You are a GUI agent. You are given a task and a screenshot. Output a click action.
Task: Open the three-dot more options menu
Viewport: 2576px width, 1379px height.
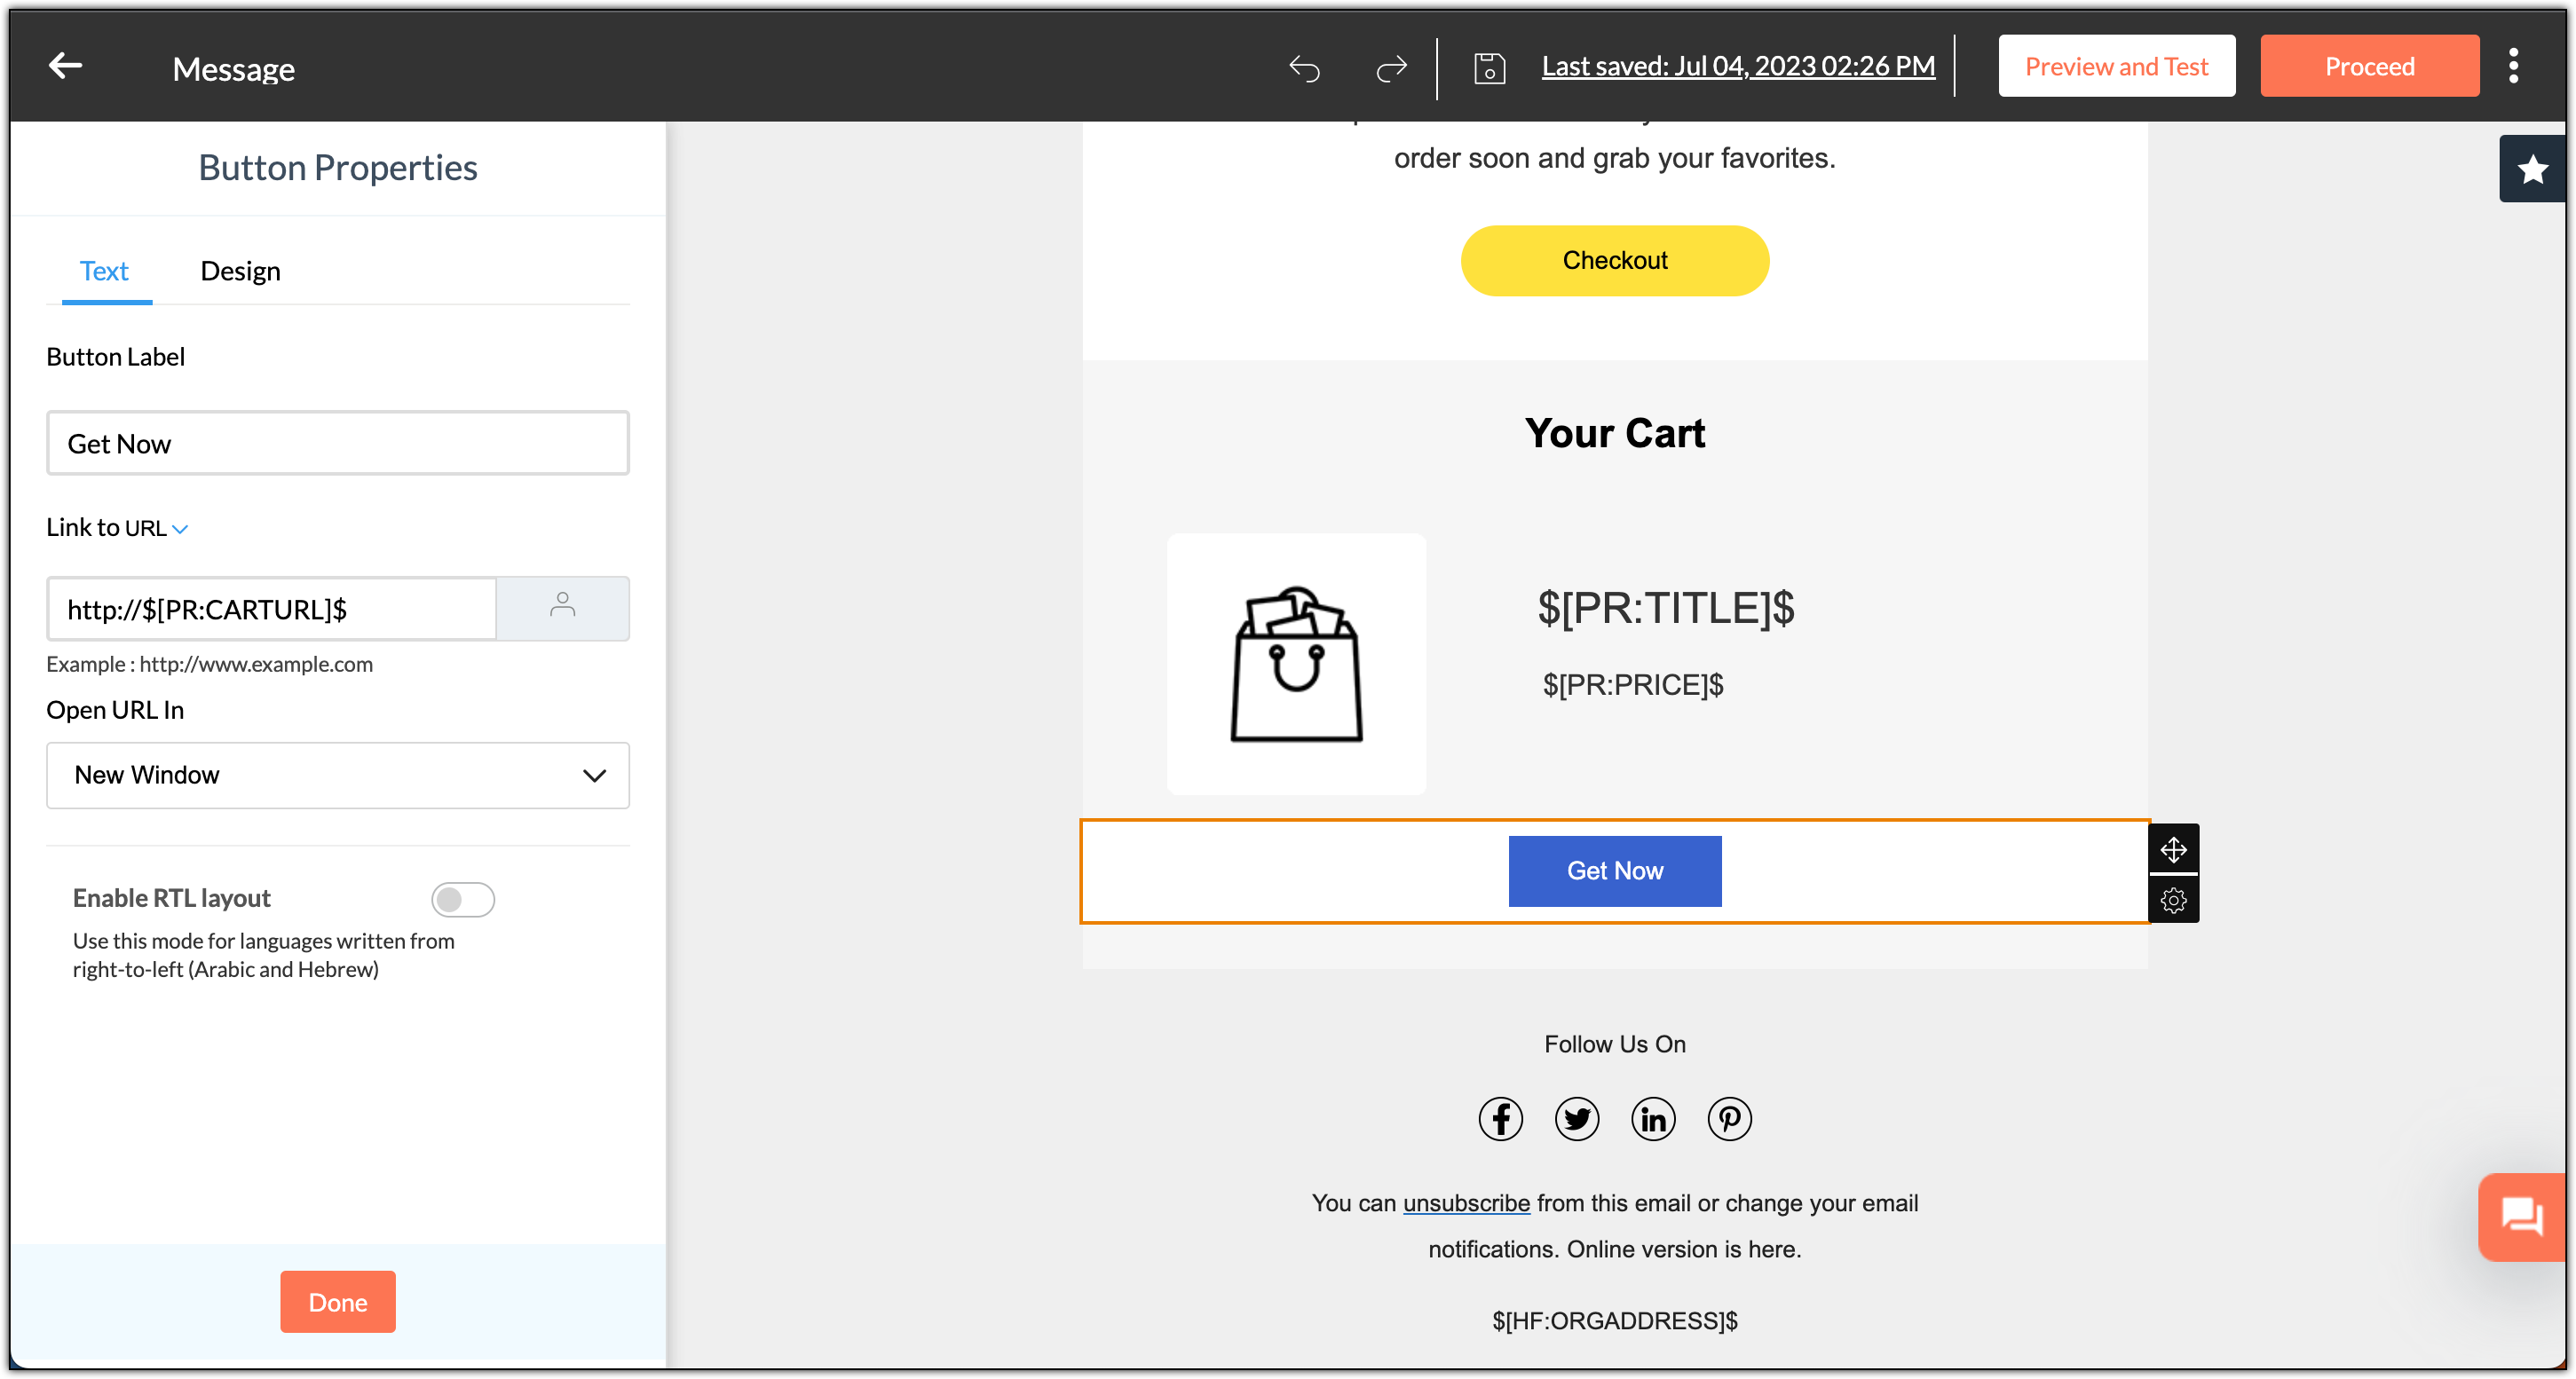coord(2514,66)
